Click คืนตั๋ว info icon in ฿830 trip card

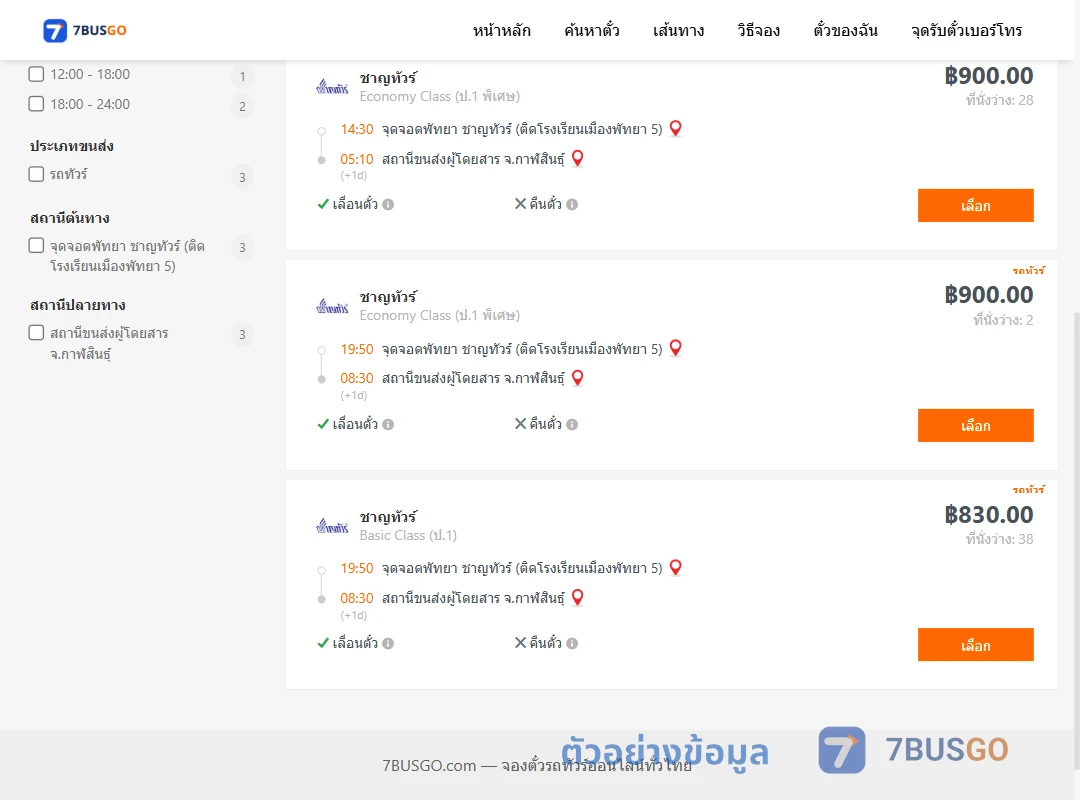click(x=572, y=644)
